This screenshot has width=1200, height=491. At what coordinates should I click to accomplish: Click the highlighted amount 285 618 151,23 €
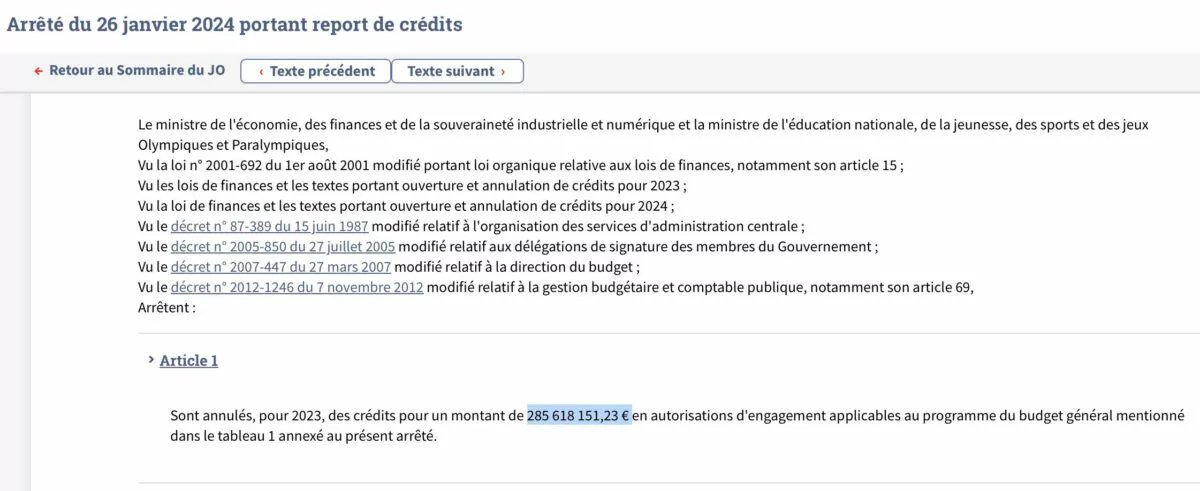click(x=579, y=415)
